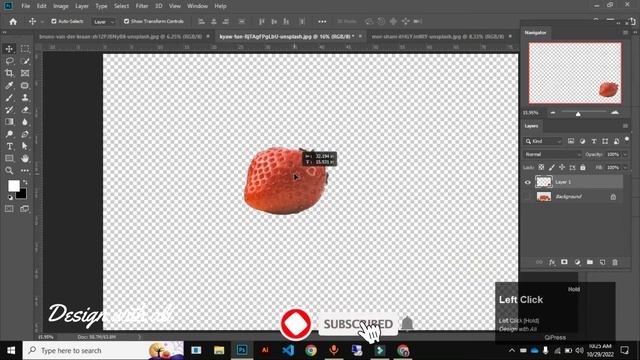The width and height of the screenshot is (640, 360).
Task: Swap foreground and background colors icon
Action: [x=25, y=182]
